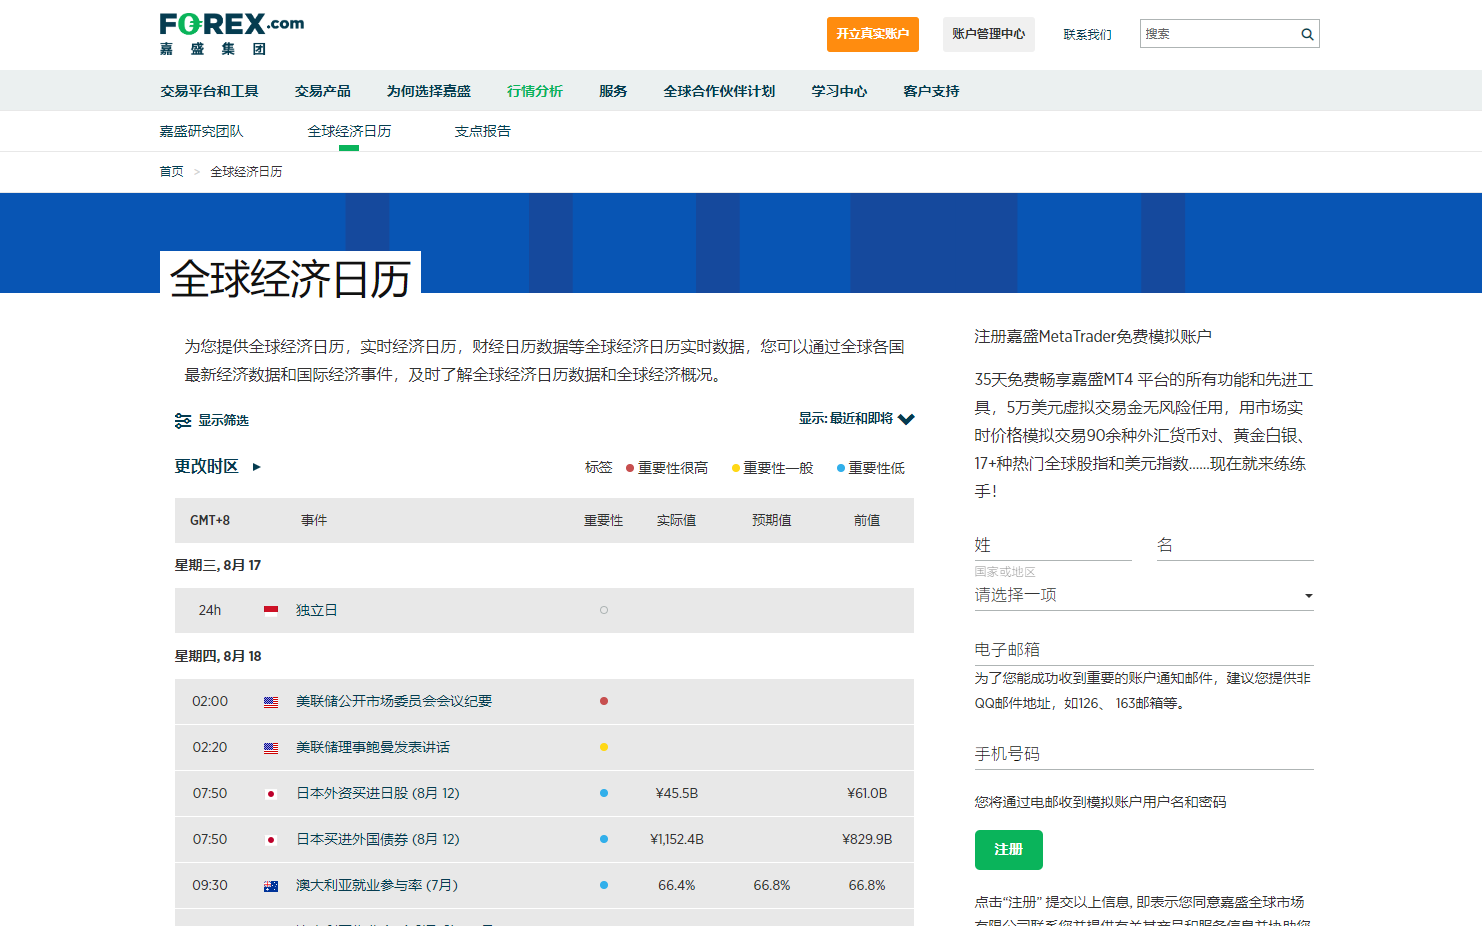1482x926 pixels.
Task: Focus the 姓 input field
Action: [1053, 545]
